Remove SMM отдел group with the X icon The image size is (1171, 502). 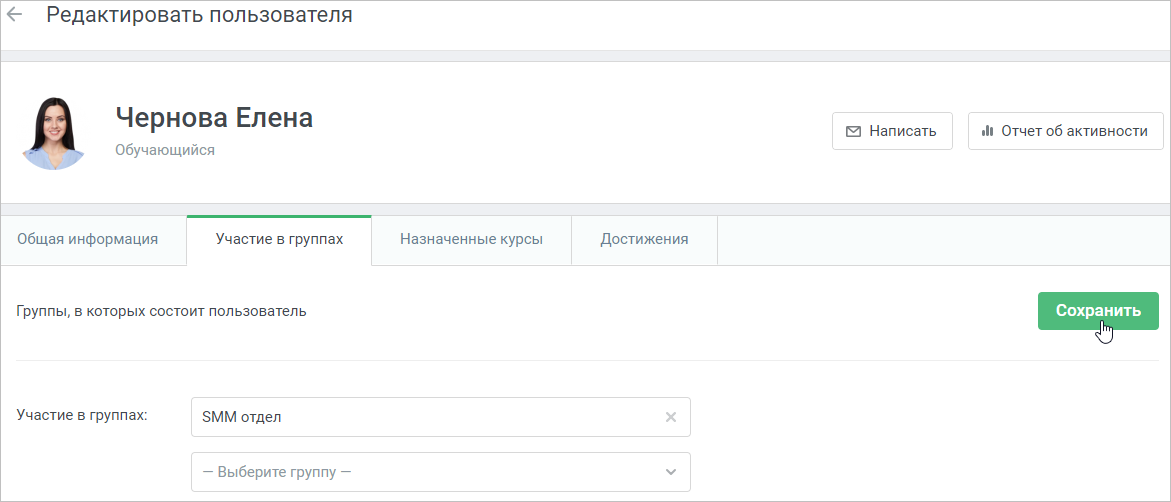(x=671, y=417)
